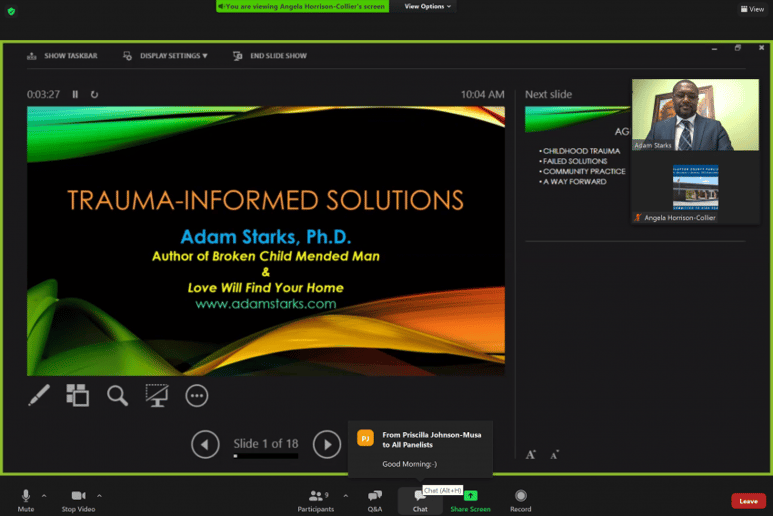This screenshot has height=516, width=773.
Task: Click 'A WAY FORWARD' in the next slide preview
Action: [x=574, y=181]
